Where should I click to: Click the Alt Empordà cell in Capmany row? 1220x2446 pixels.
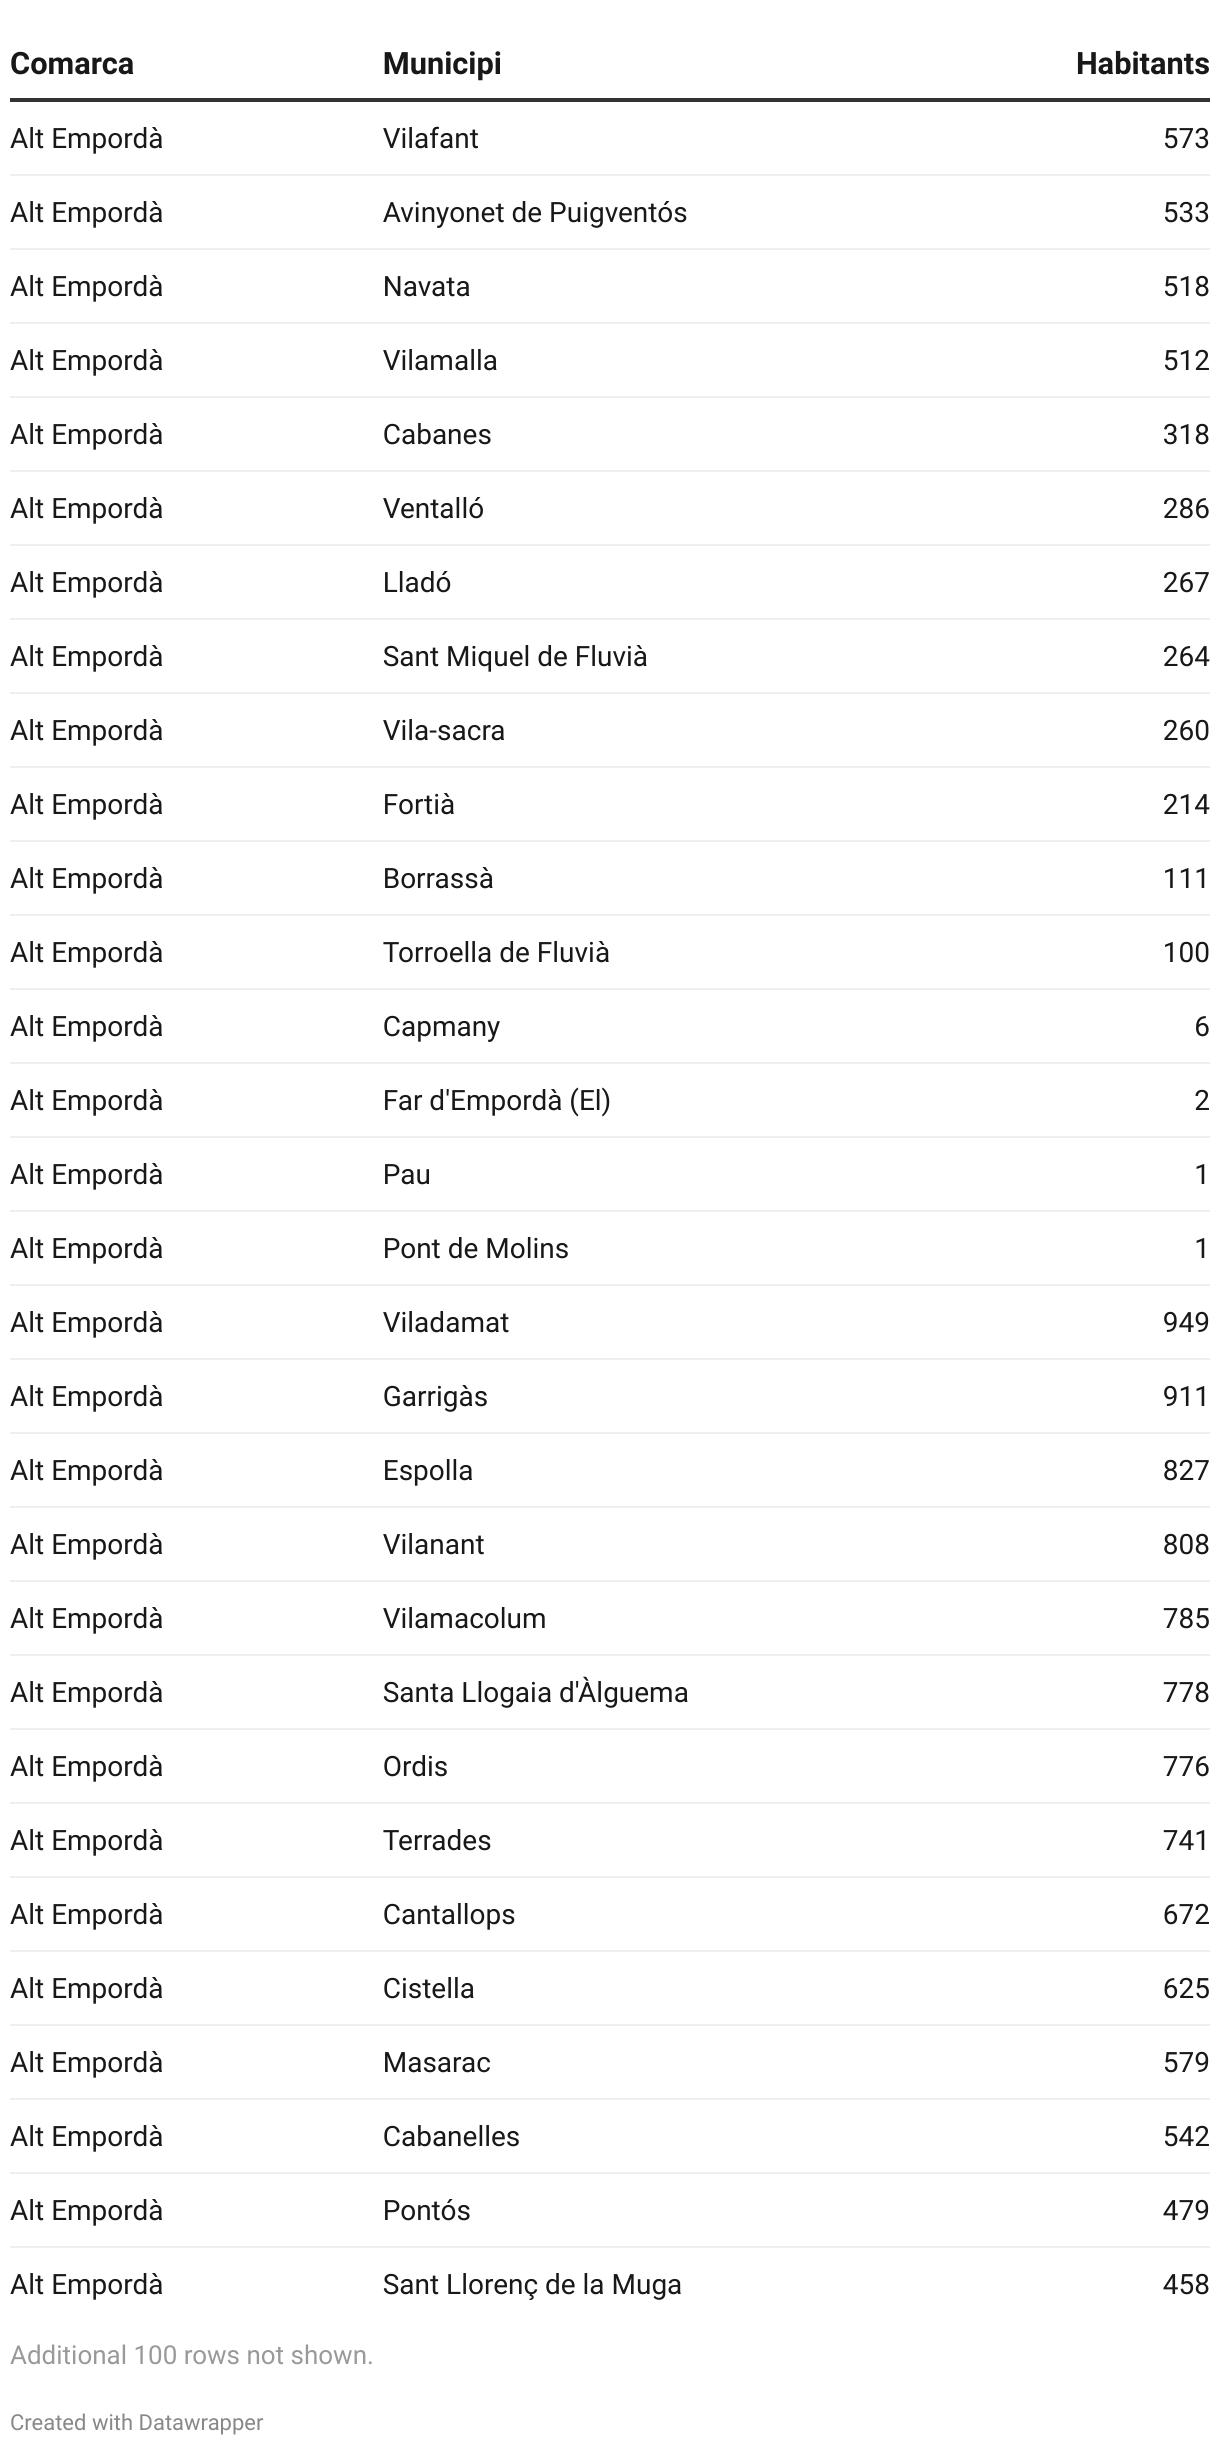pyautogui.click(x=86, y=1026)
